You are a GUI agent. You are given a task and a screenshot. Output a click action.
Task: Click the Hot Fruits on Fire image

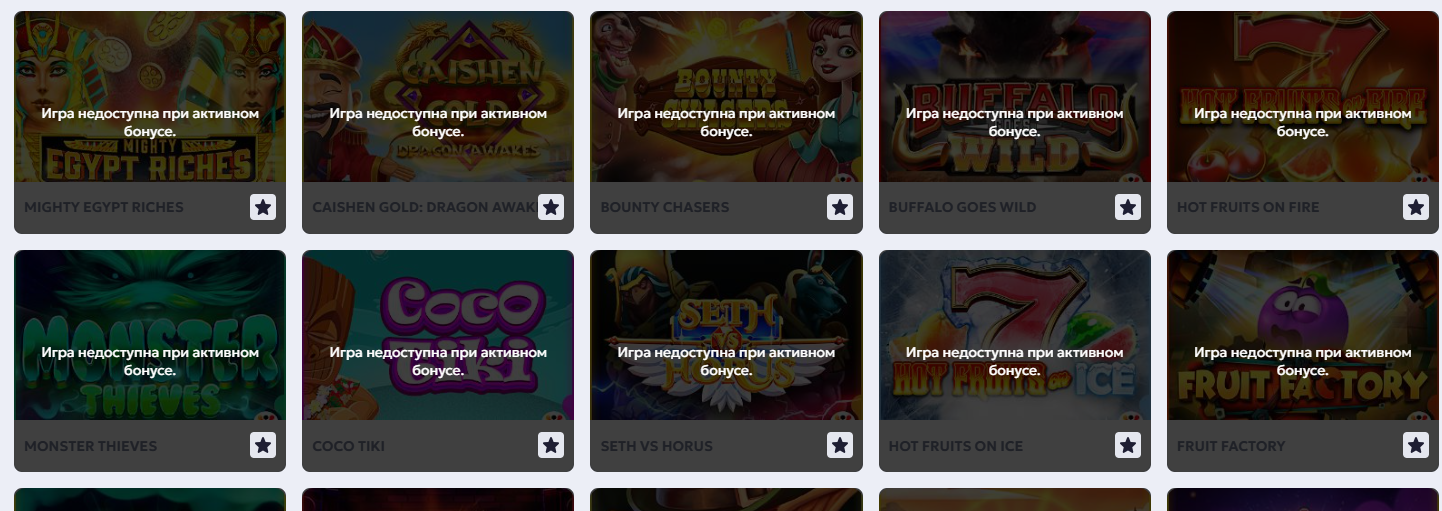tap(1303, 97)
